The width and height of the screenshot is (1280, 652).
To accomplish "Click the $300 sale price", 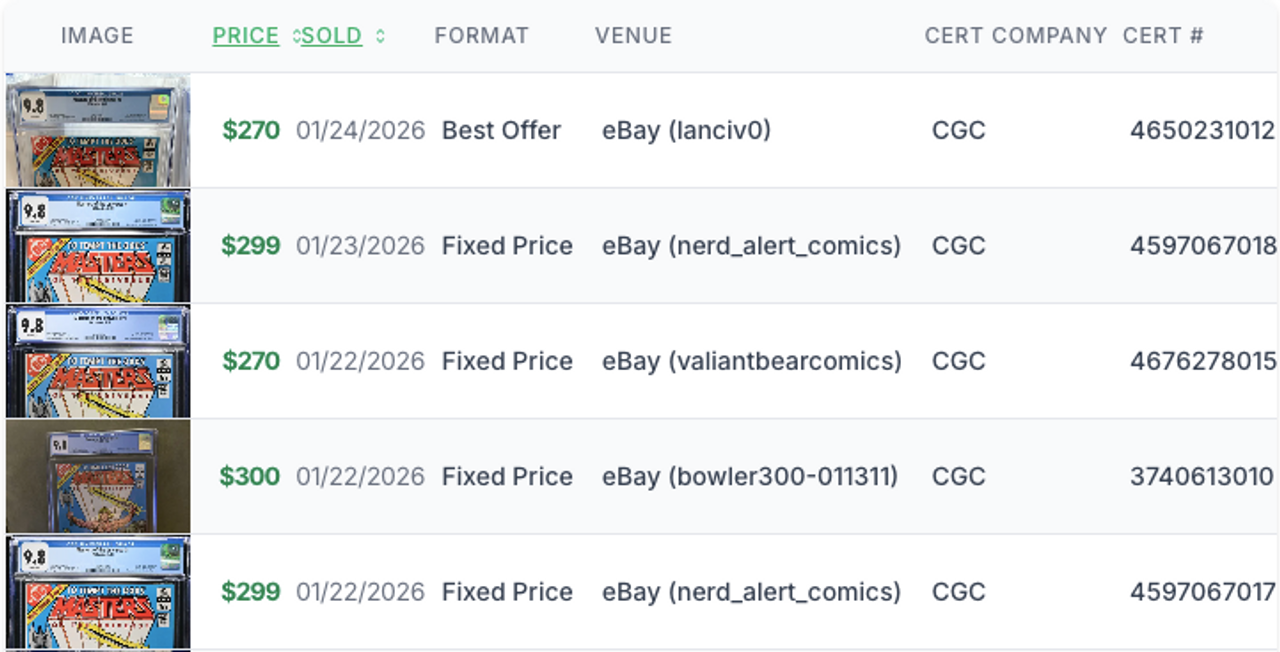I will [x=250, y=476].
